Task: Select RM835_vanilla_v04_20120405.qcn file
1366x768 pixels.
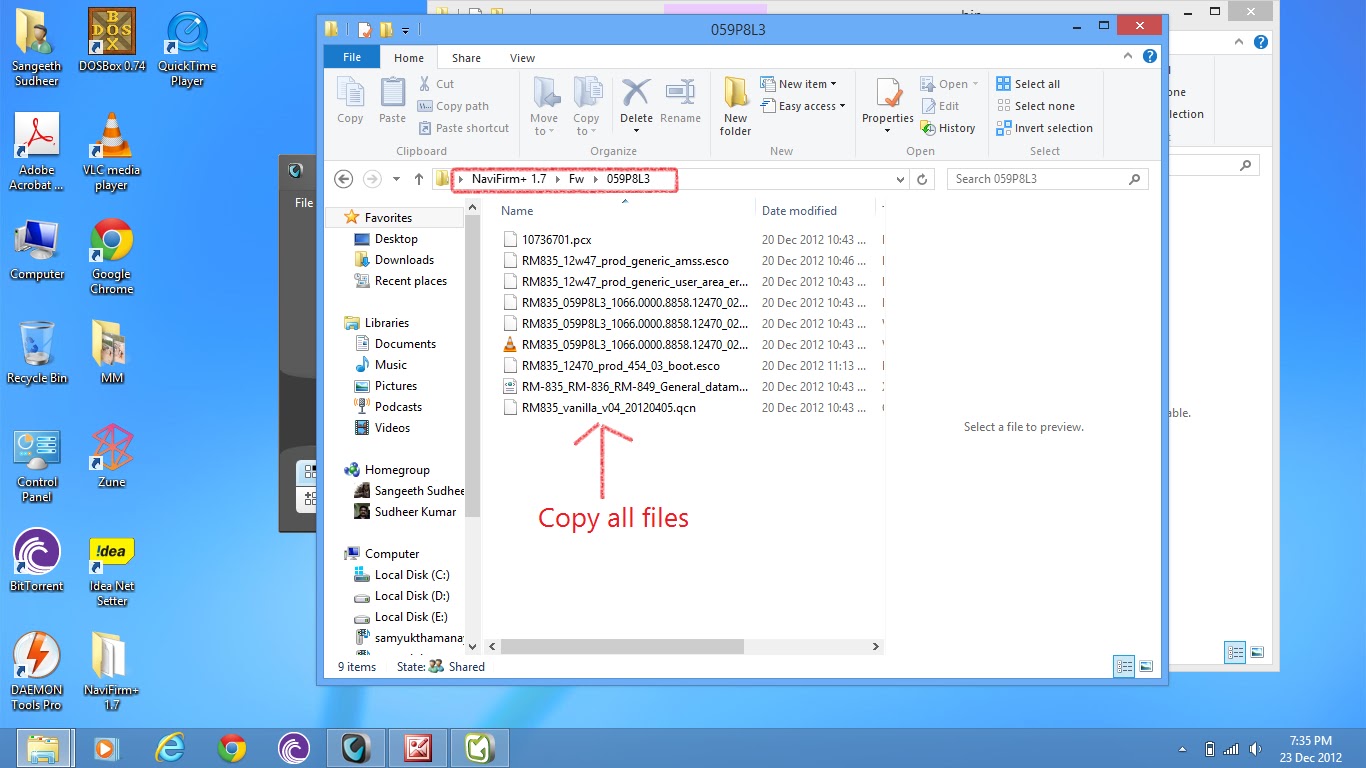Action: (608, 408)
